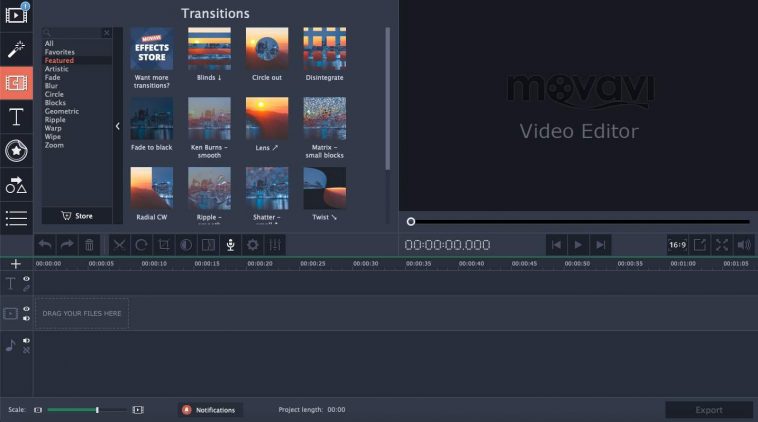Image resolution: width=758 pixels, height=422 pixels.
Task: Adjust the timeline Scale slider
Action: [97, 410]
